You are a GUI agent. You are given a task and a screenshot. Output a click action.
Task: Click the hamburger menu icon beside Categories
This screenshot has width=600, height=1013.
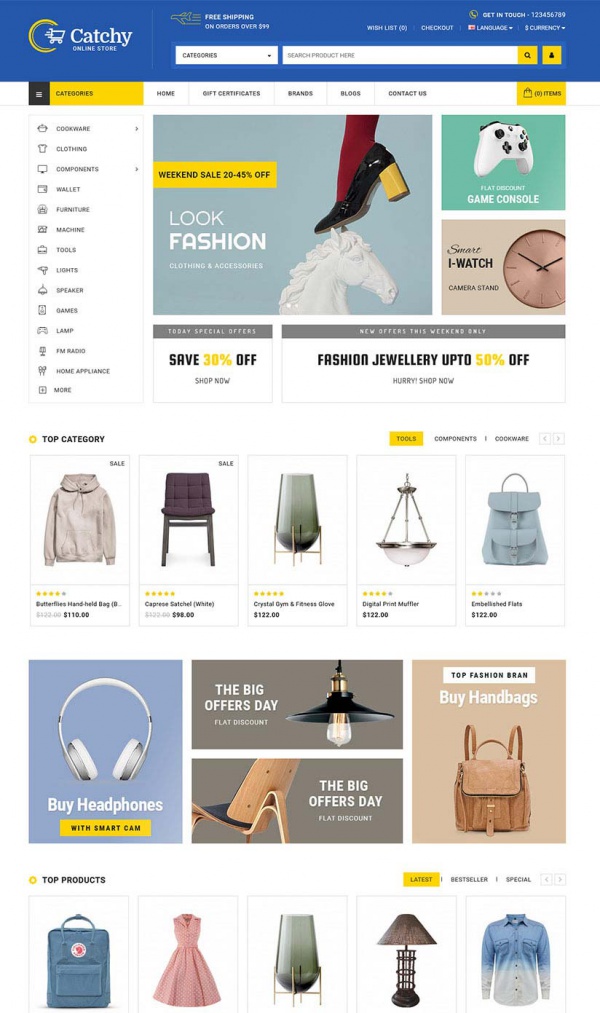[39, 94]
